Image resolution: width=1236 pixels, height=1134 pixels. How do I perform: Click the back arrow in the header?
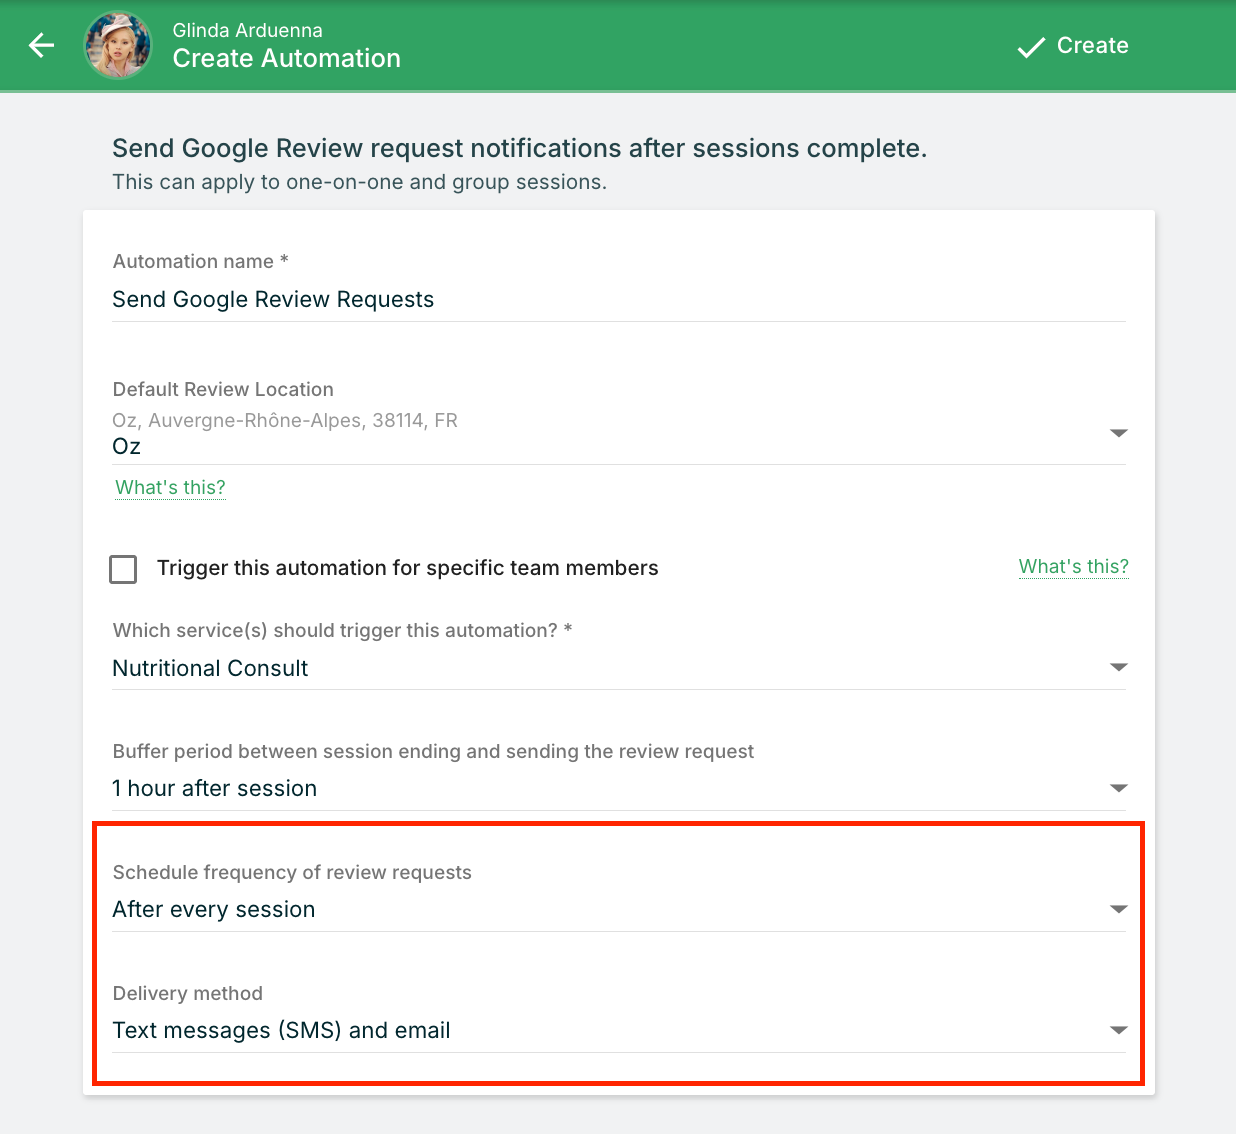click(x=40, y=45)
